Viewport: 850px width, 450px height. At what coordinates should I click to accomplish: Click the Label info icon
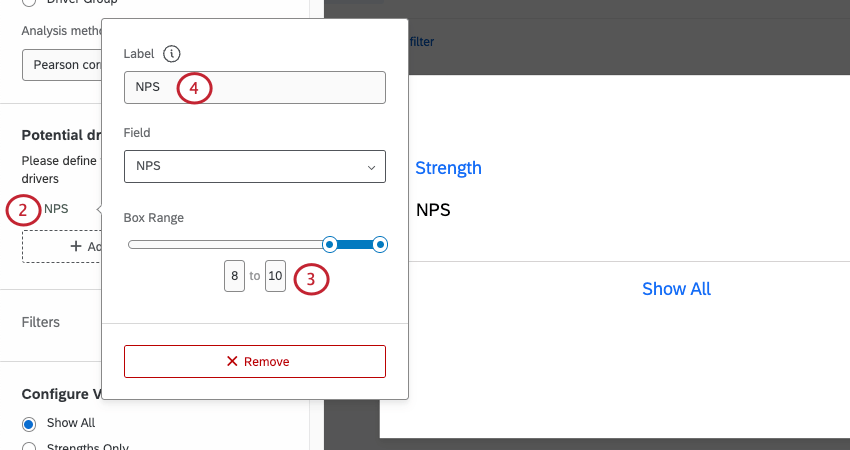tap(174, 53)
